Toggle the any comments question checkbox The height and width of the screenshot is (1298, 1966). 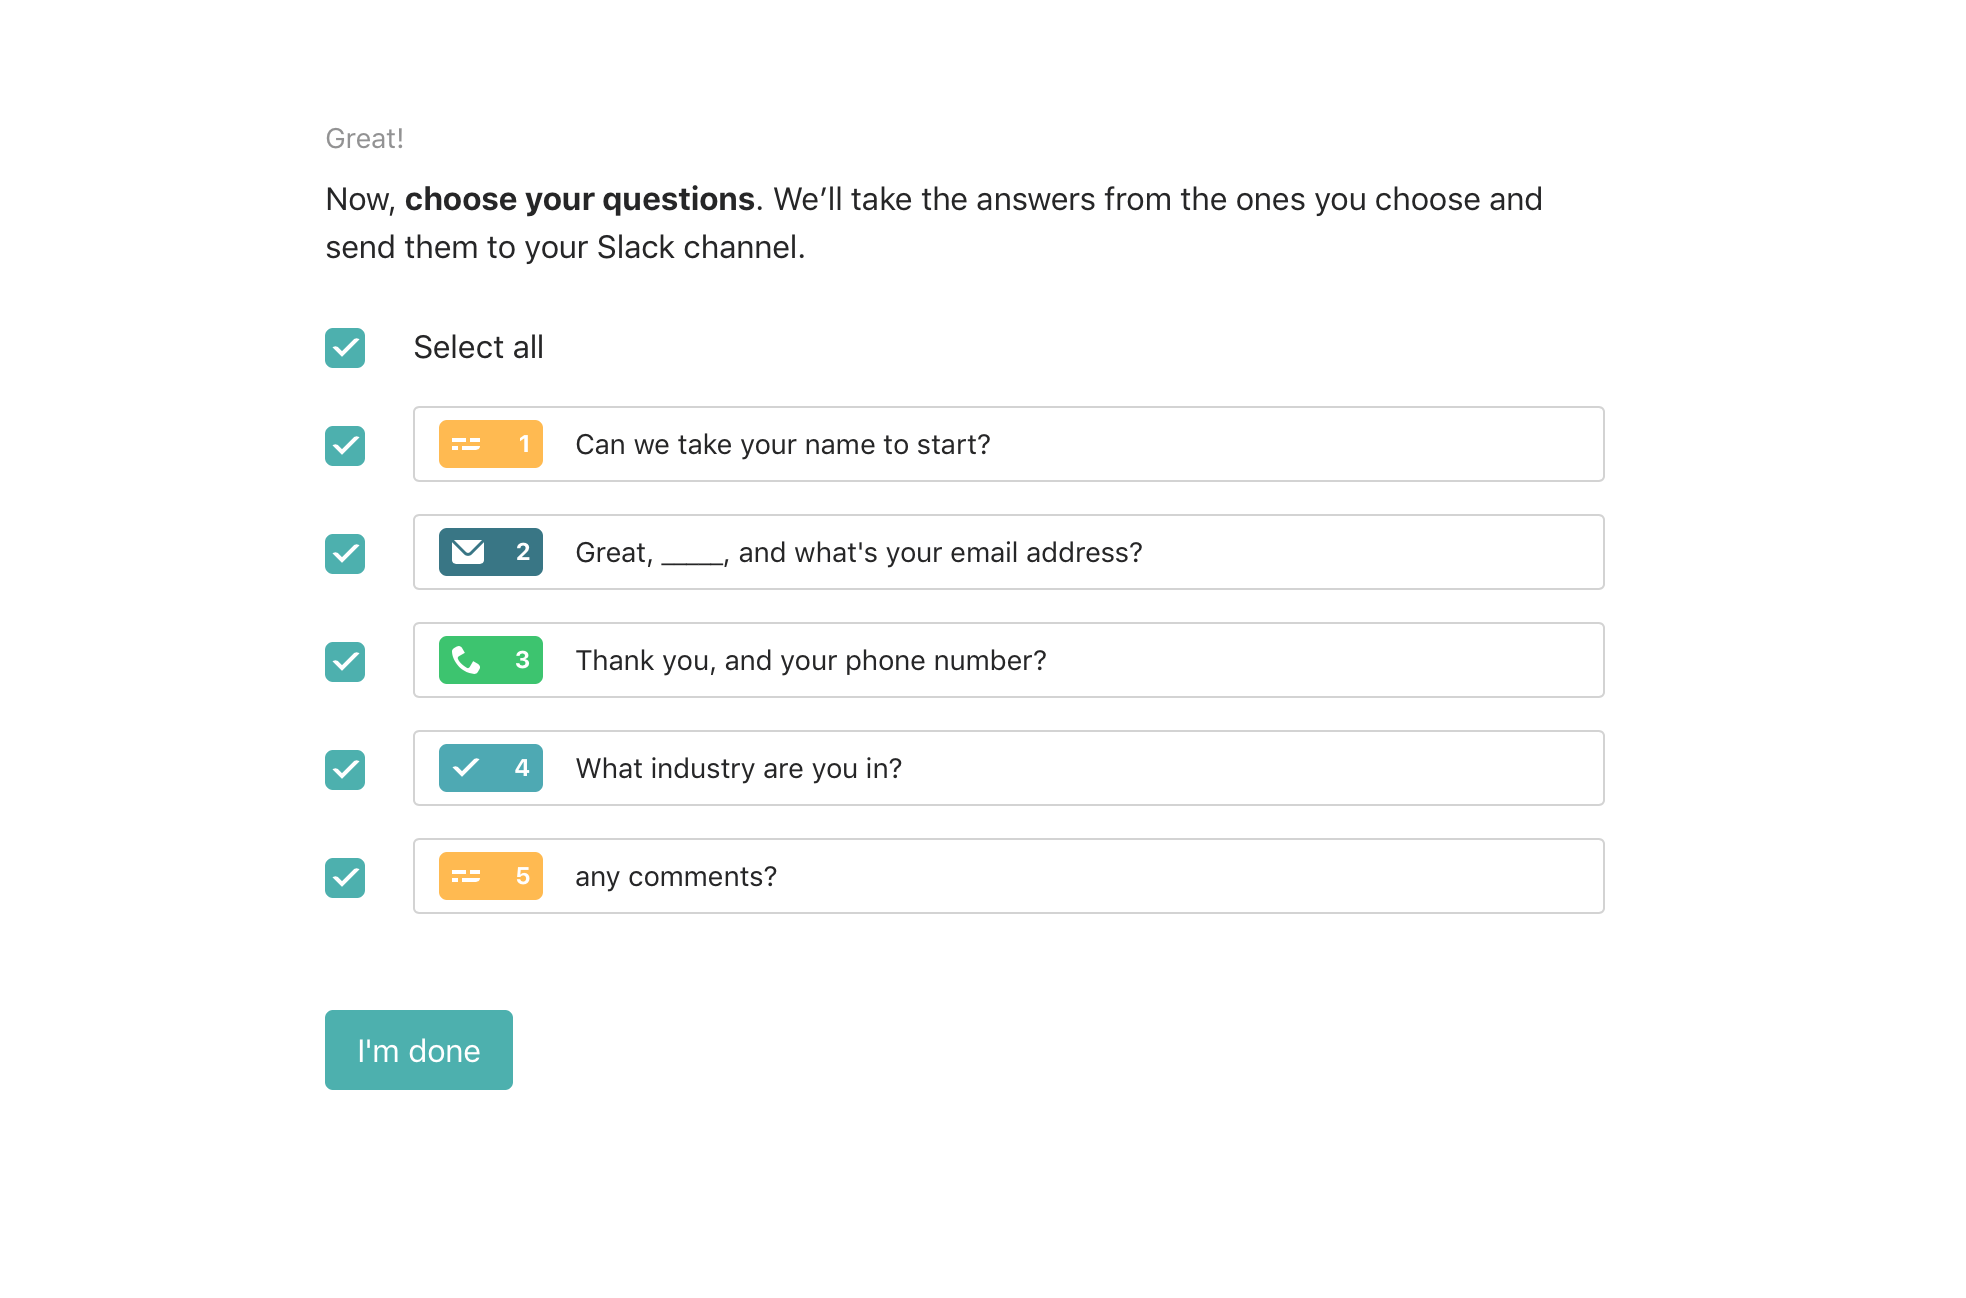pos(345,878)
